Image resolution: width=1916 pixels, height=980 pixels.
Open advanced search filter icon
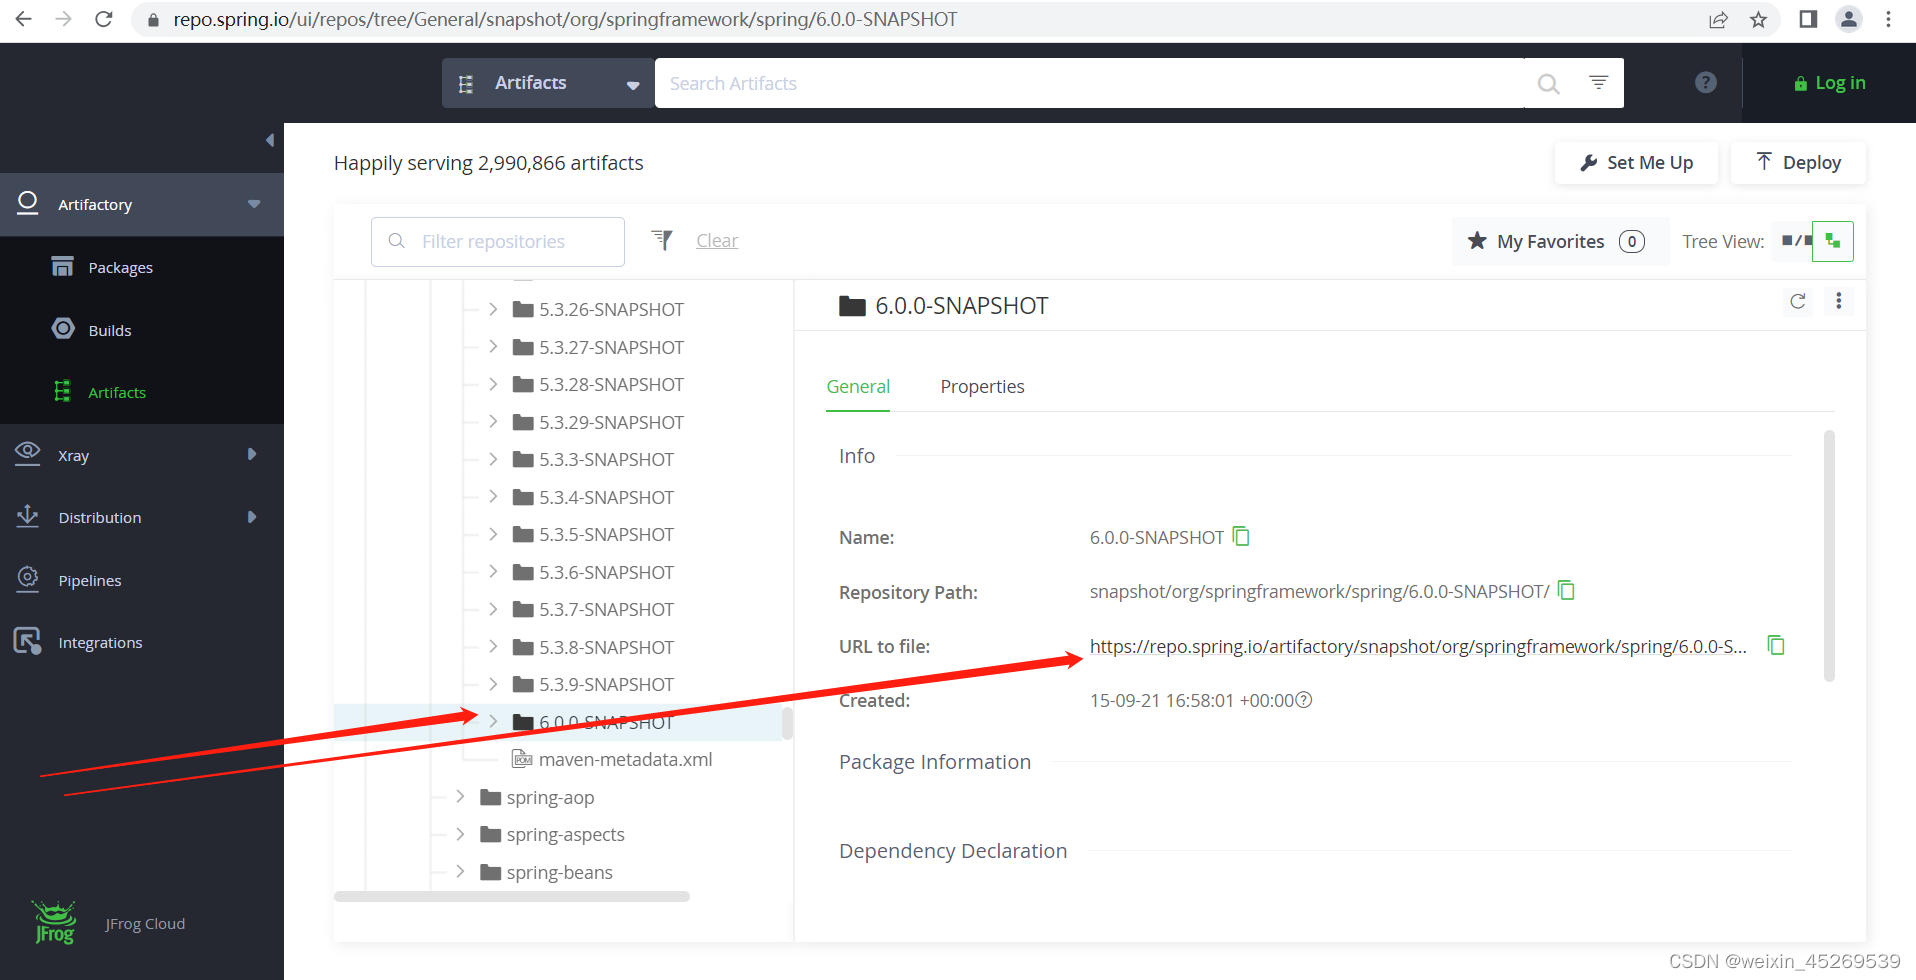[x=1599, y=83]
